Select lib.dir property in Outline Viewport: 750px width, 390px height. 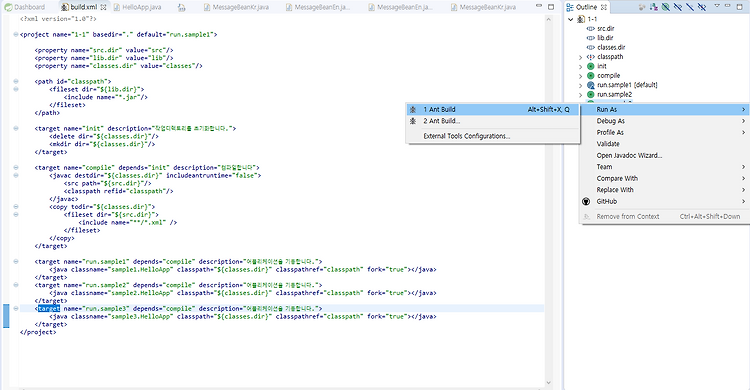605,38
